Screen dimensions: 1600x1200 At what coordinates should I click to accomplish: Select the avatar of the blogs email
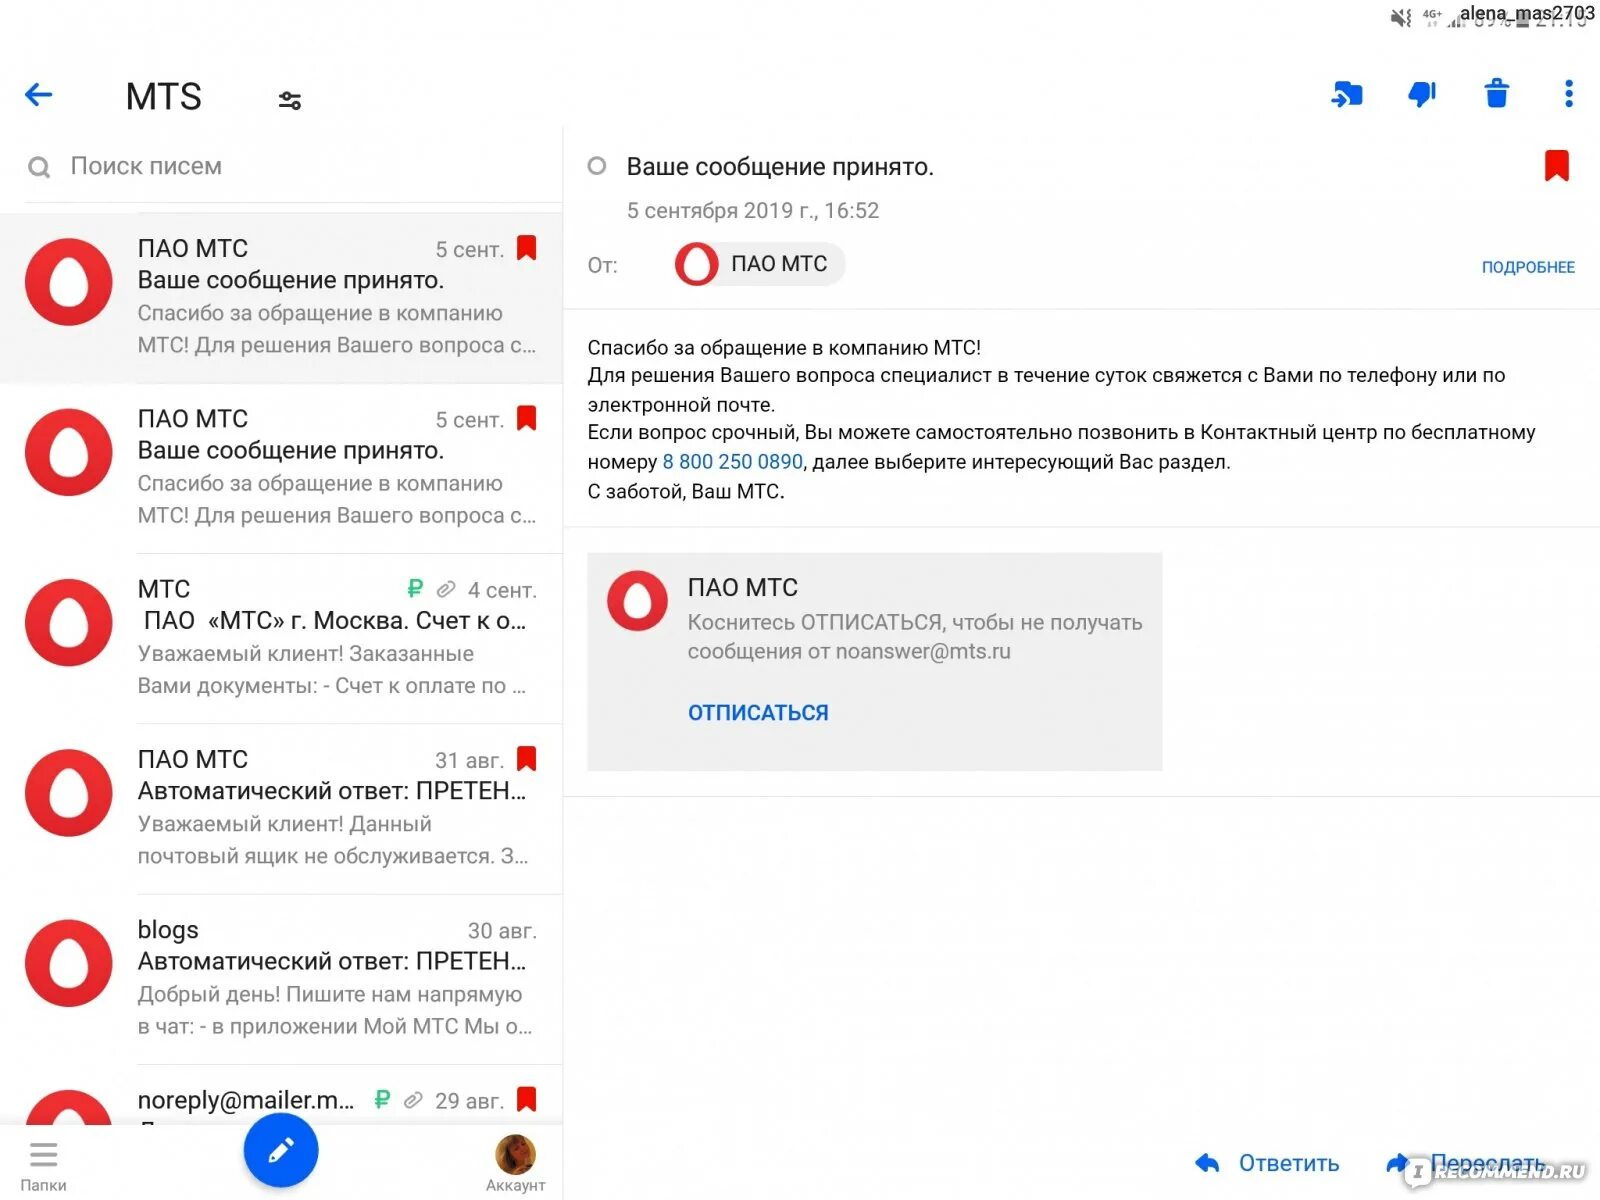coord(69,963)
